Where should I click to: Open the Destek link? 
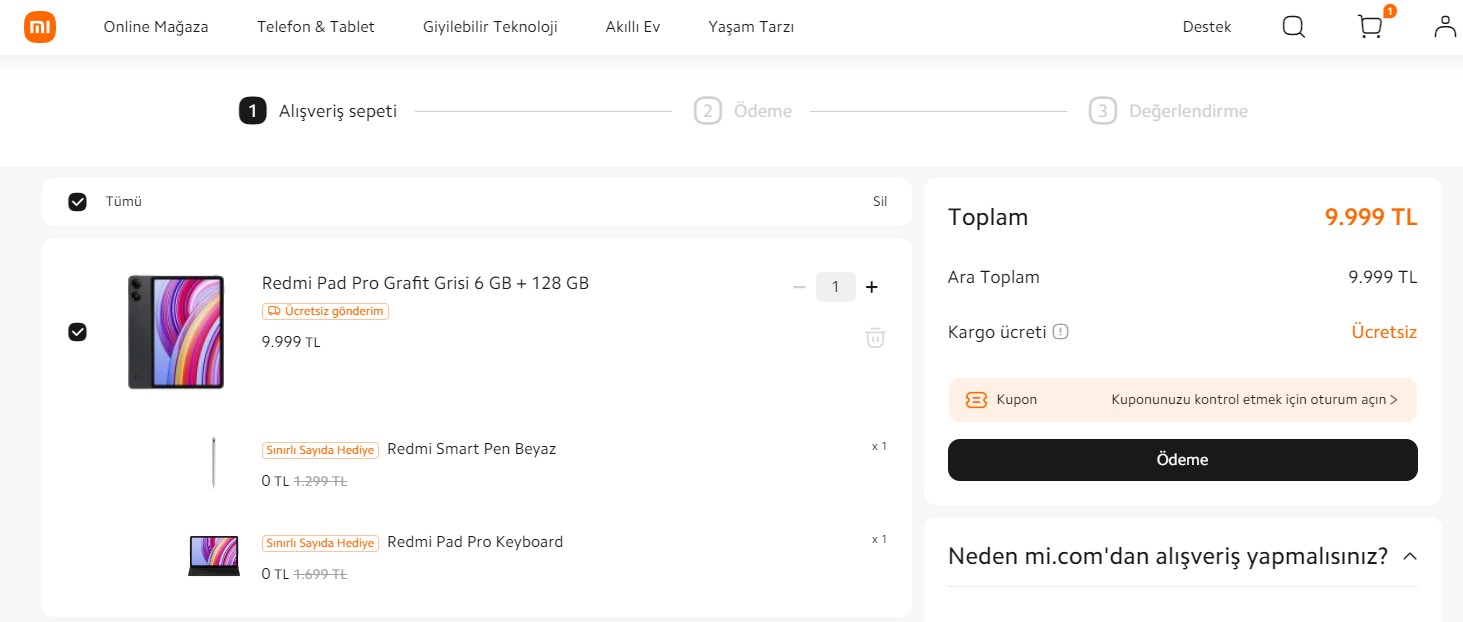[x=1207, y=27]
